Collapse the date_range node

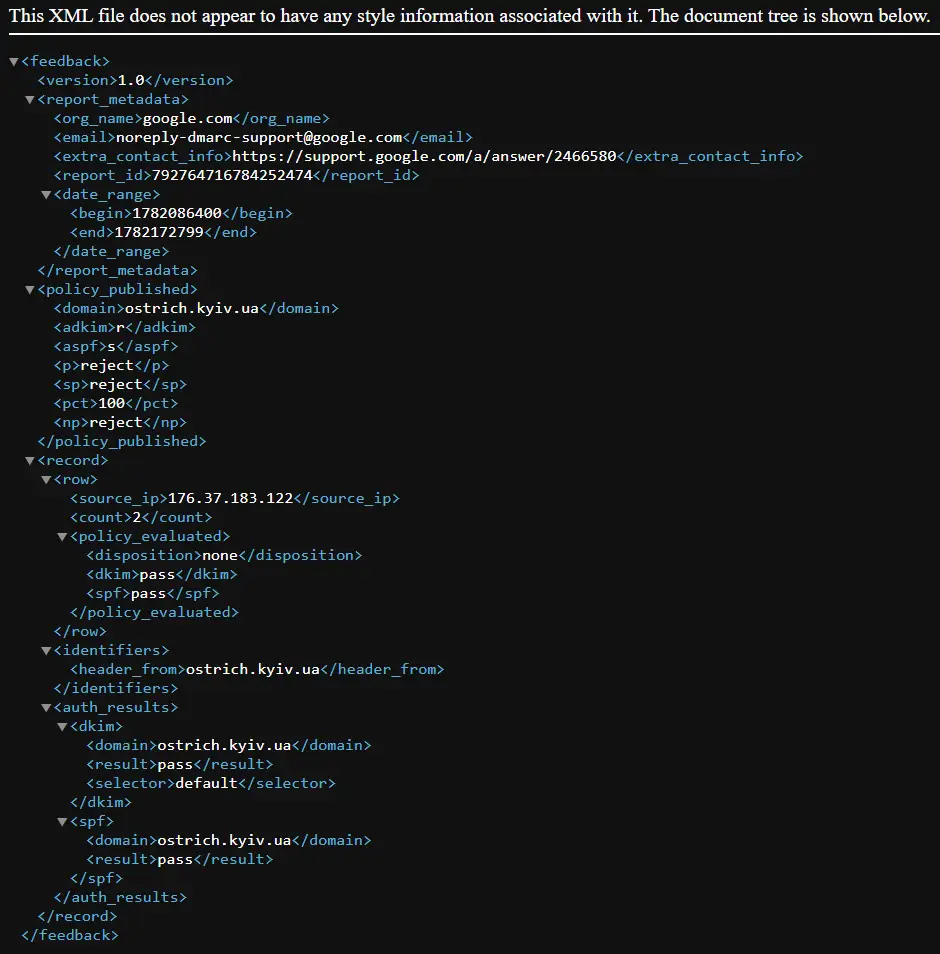point(46,195)
